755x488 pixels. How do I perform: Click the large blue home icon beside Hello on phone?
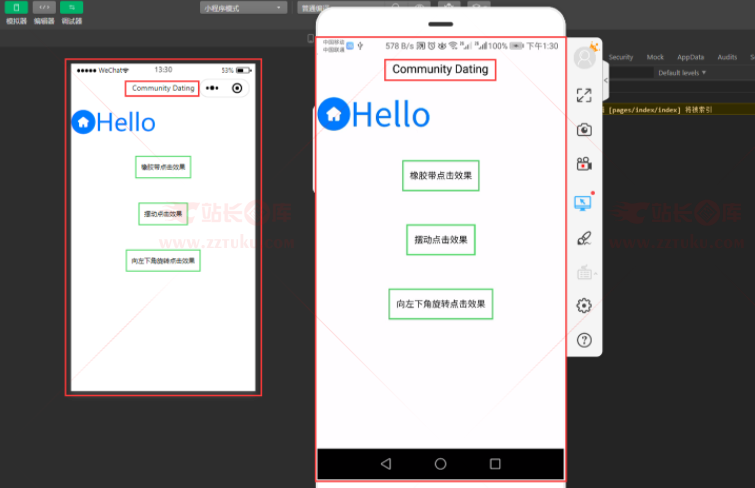coord(333,114)
